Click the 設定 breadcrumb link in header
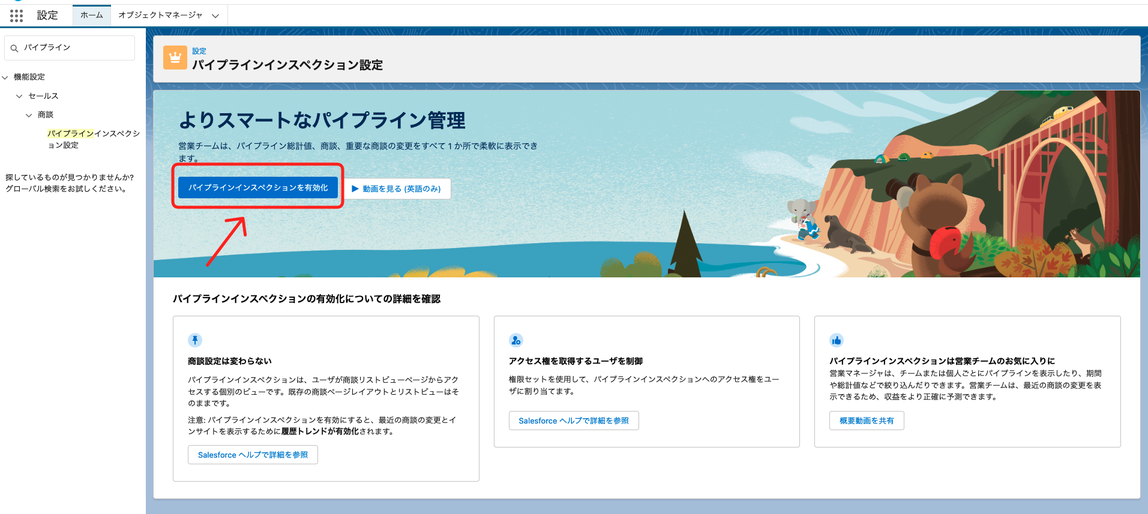 point(199,51)
